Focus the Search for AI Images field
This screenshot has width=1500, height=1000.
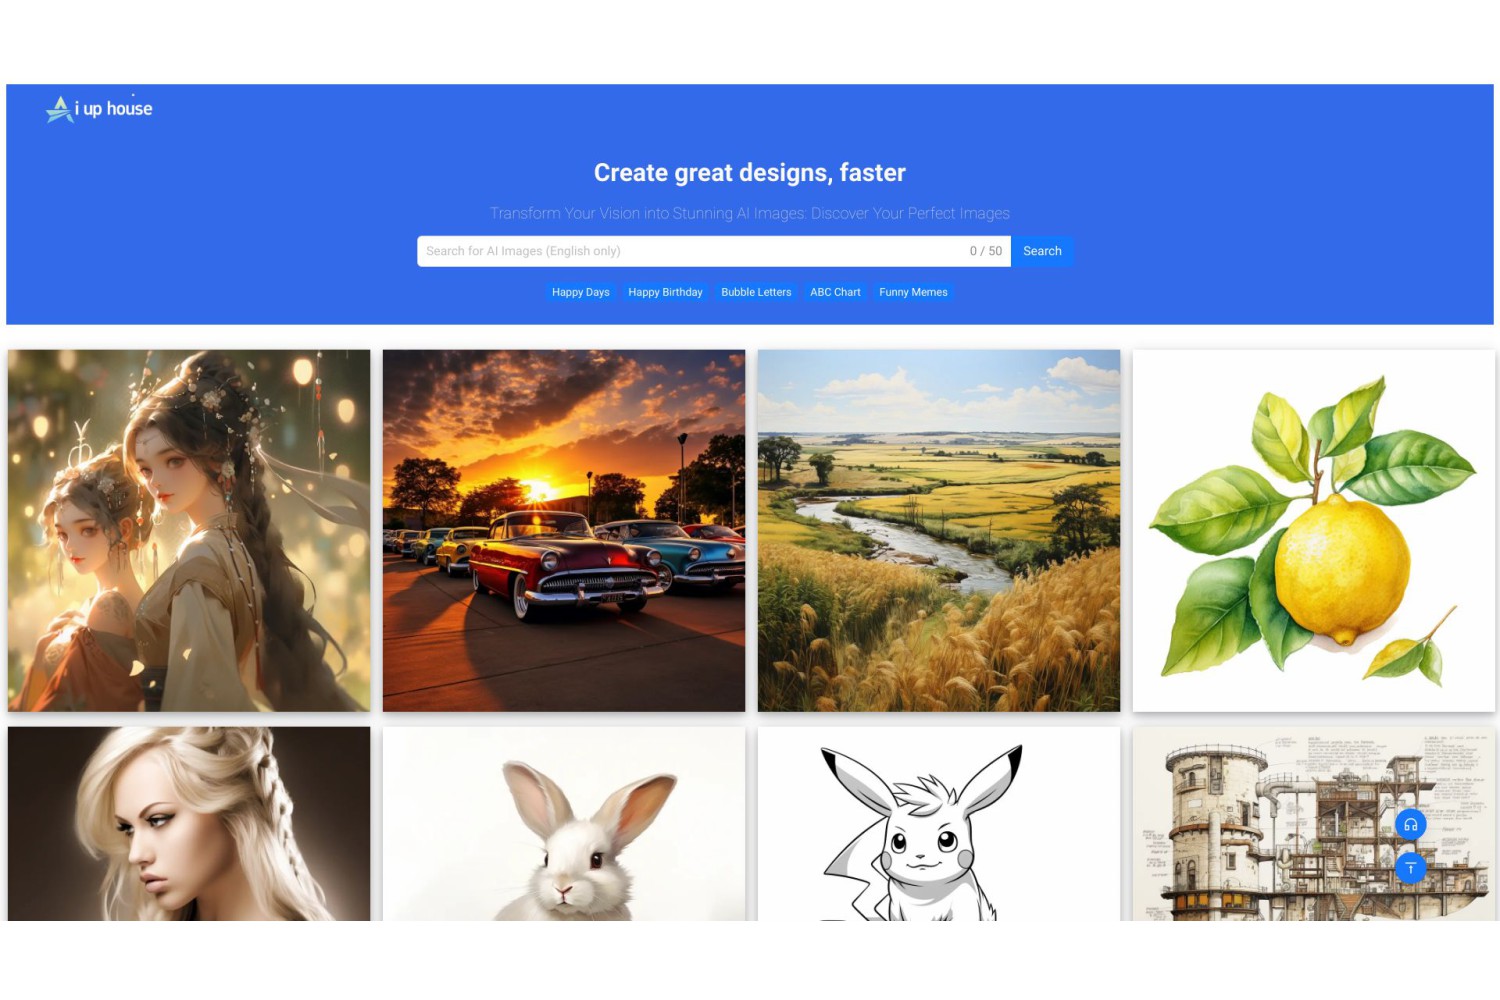tap(714, 251)
